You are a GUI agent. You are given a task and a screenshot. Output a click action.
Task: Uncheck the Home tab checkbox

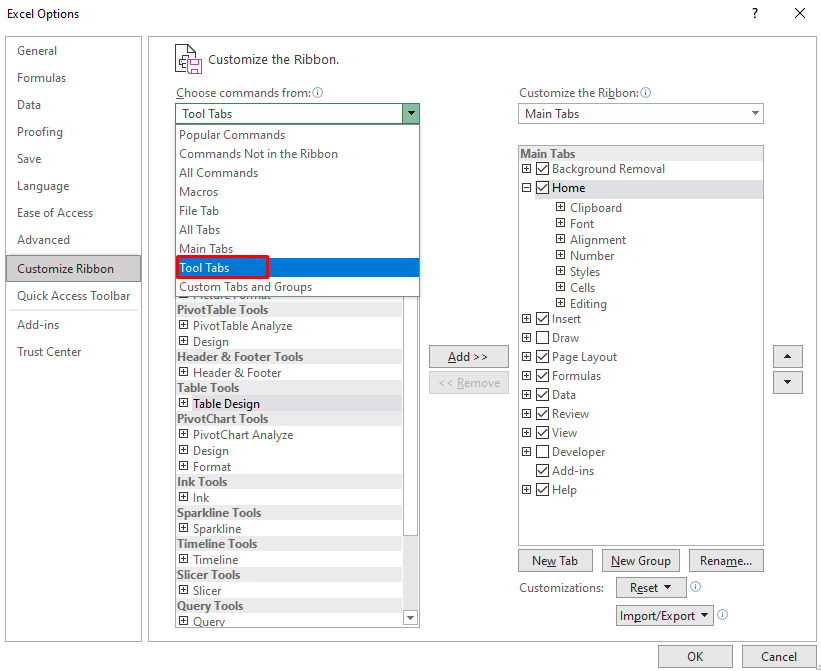coord(542,187)
